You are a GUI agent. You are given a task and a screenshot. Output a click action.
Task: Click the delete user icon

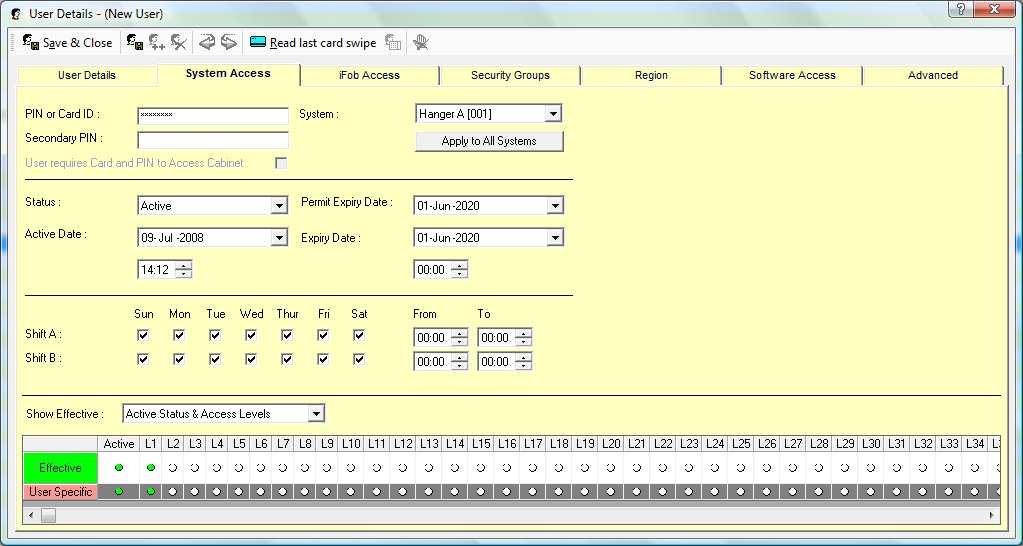click(x=179, y=42)
